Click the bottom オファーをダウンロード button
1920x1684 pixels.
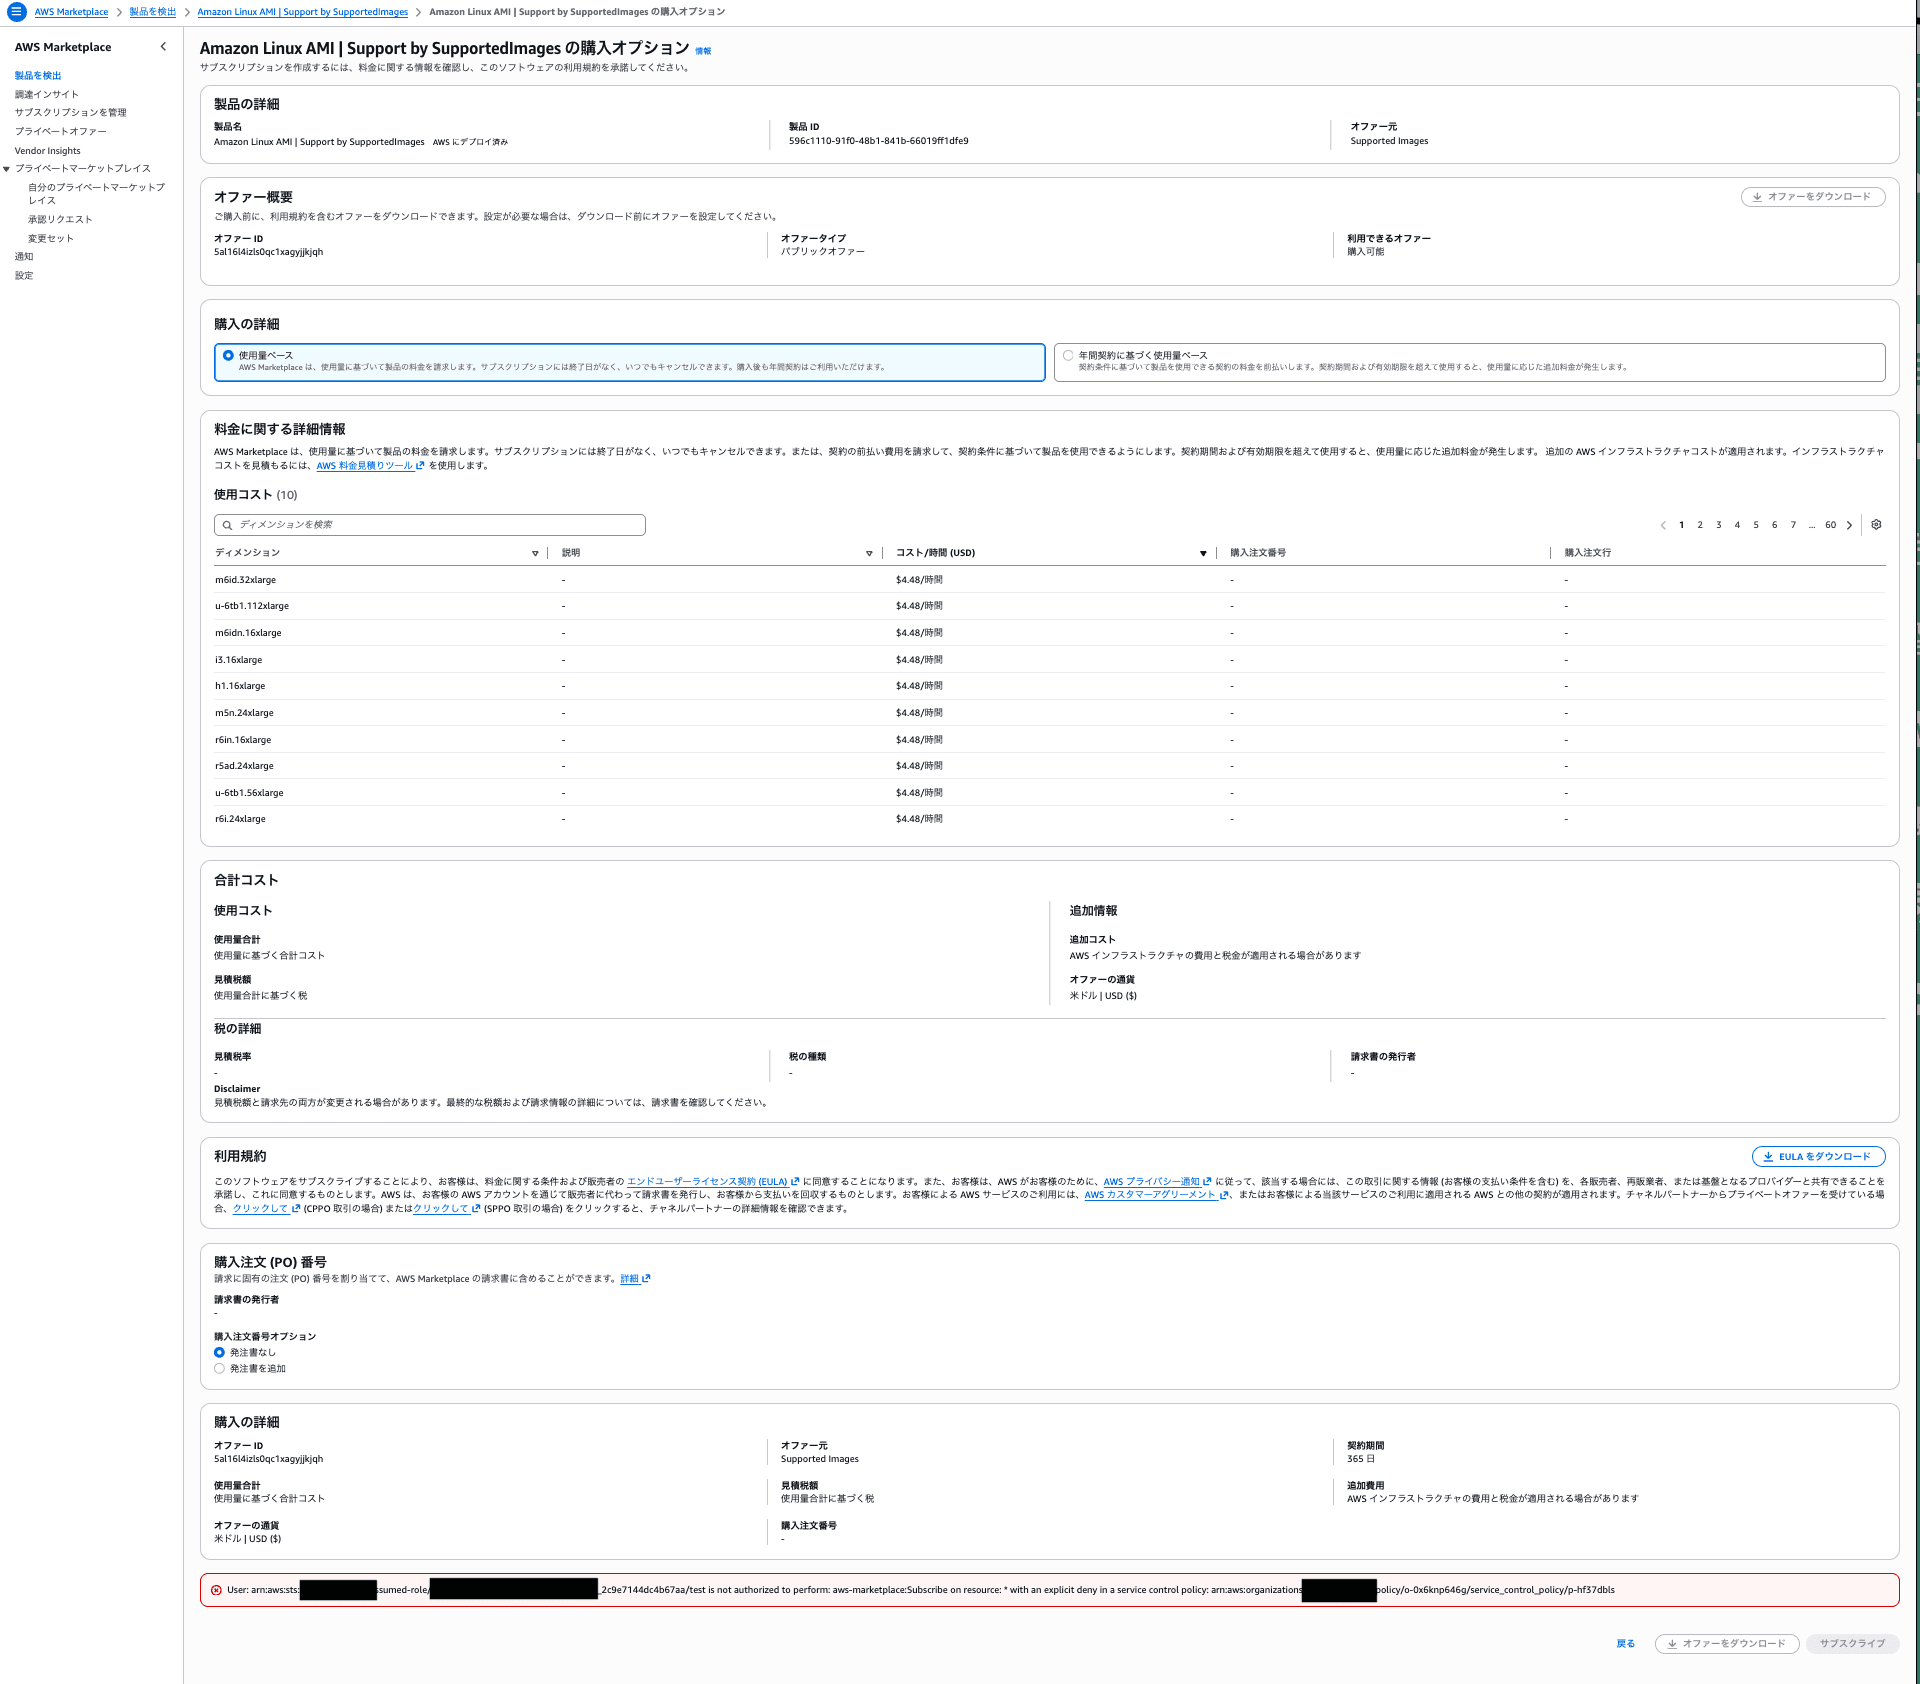point(1727,1644)
